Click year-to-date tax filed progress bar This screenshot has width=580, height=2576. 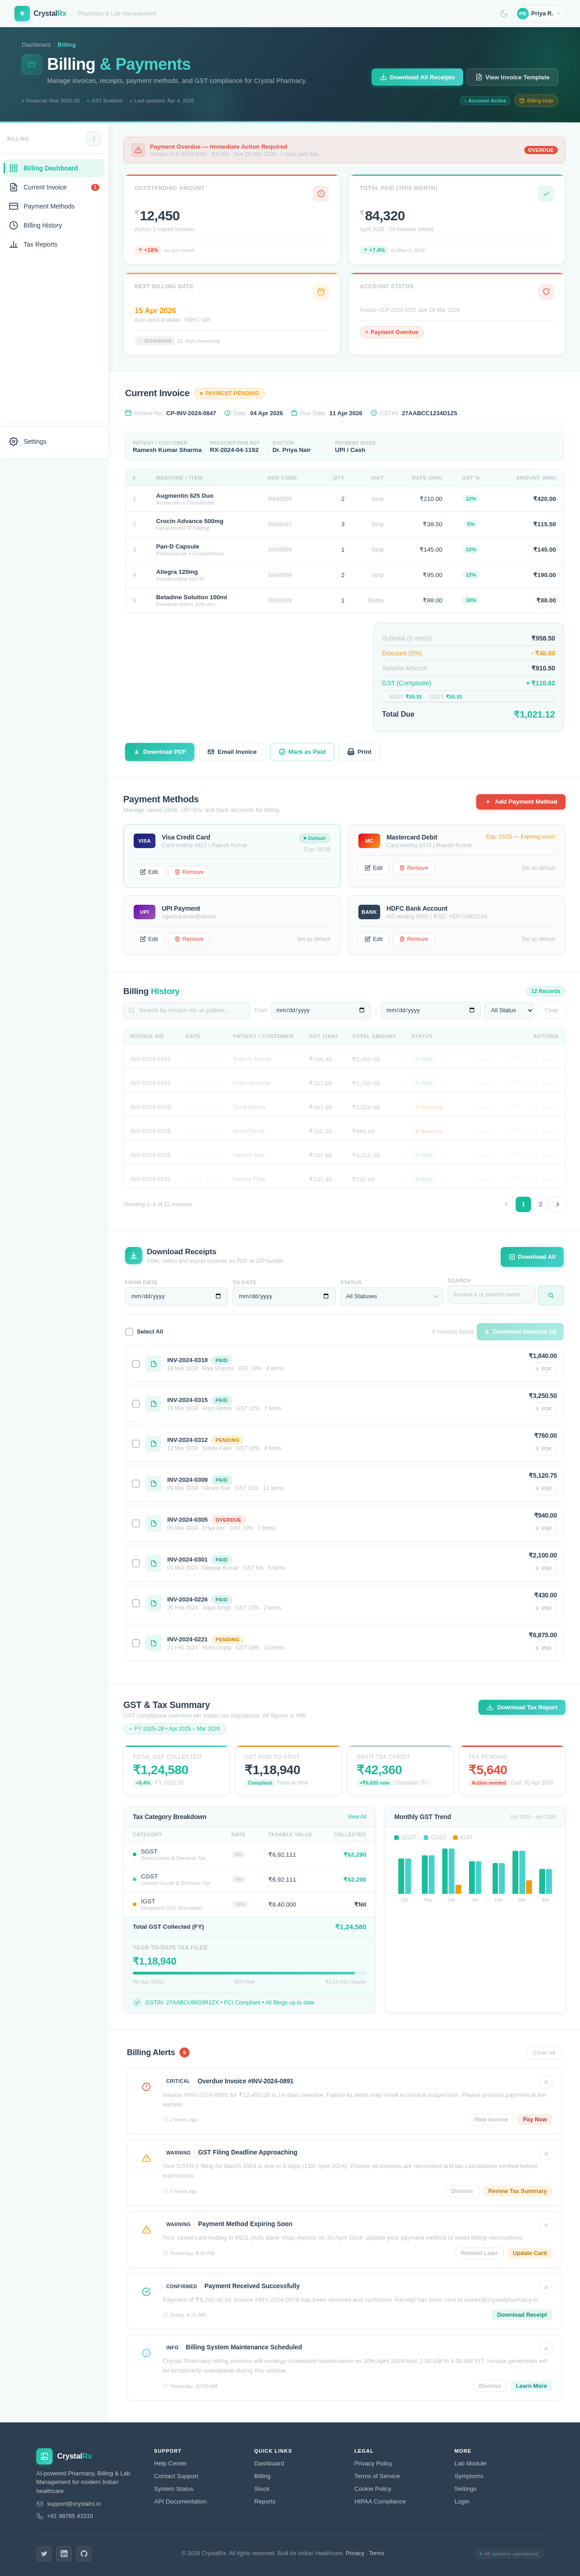(249, 1973)
